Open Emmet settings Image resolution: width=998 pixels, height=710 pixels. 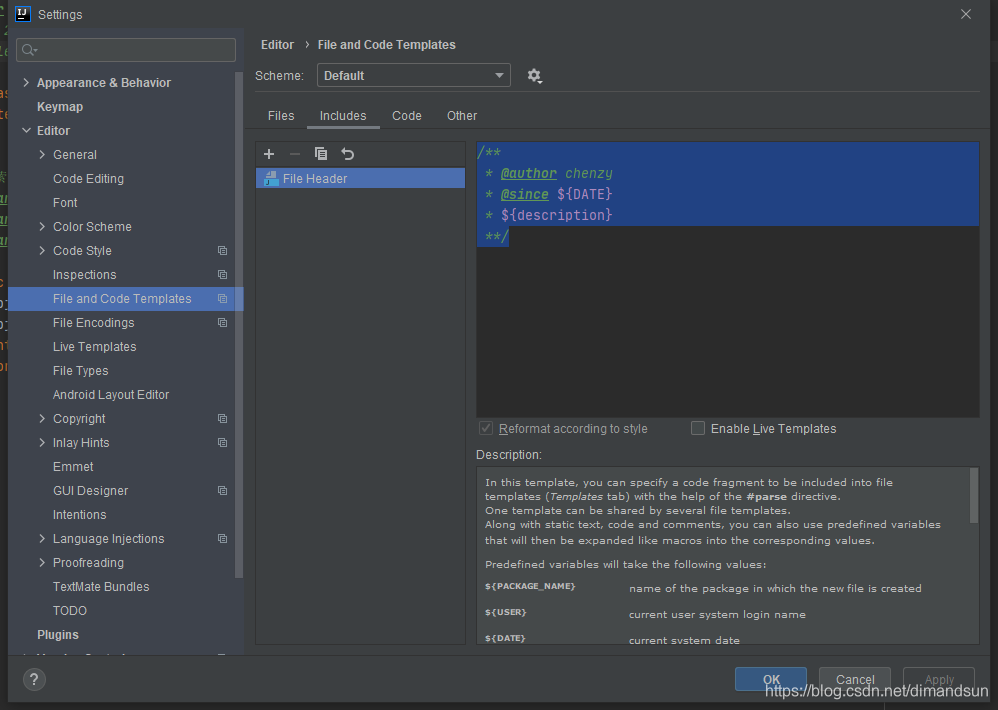(x=73, y=467)
